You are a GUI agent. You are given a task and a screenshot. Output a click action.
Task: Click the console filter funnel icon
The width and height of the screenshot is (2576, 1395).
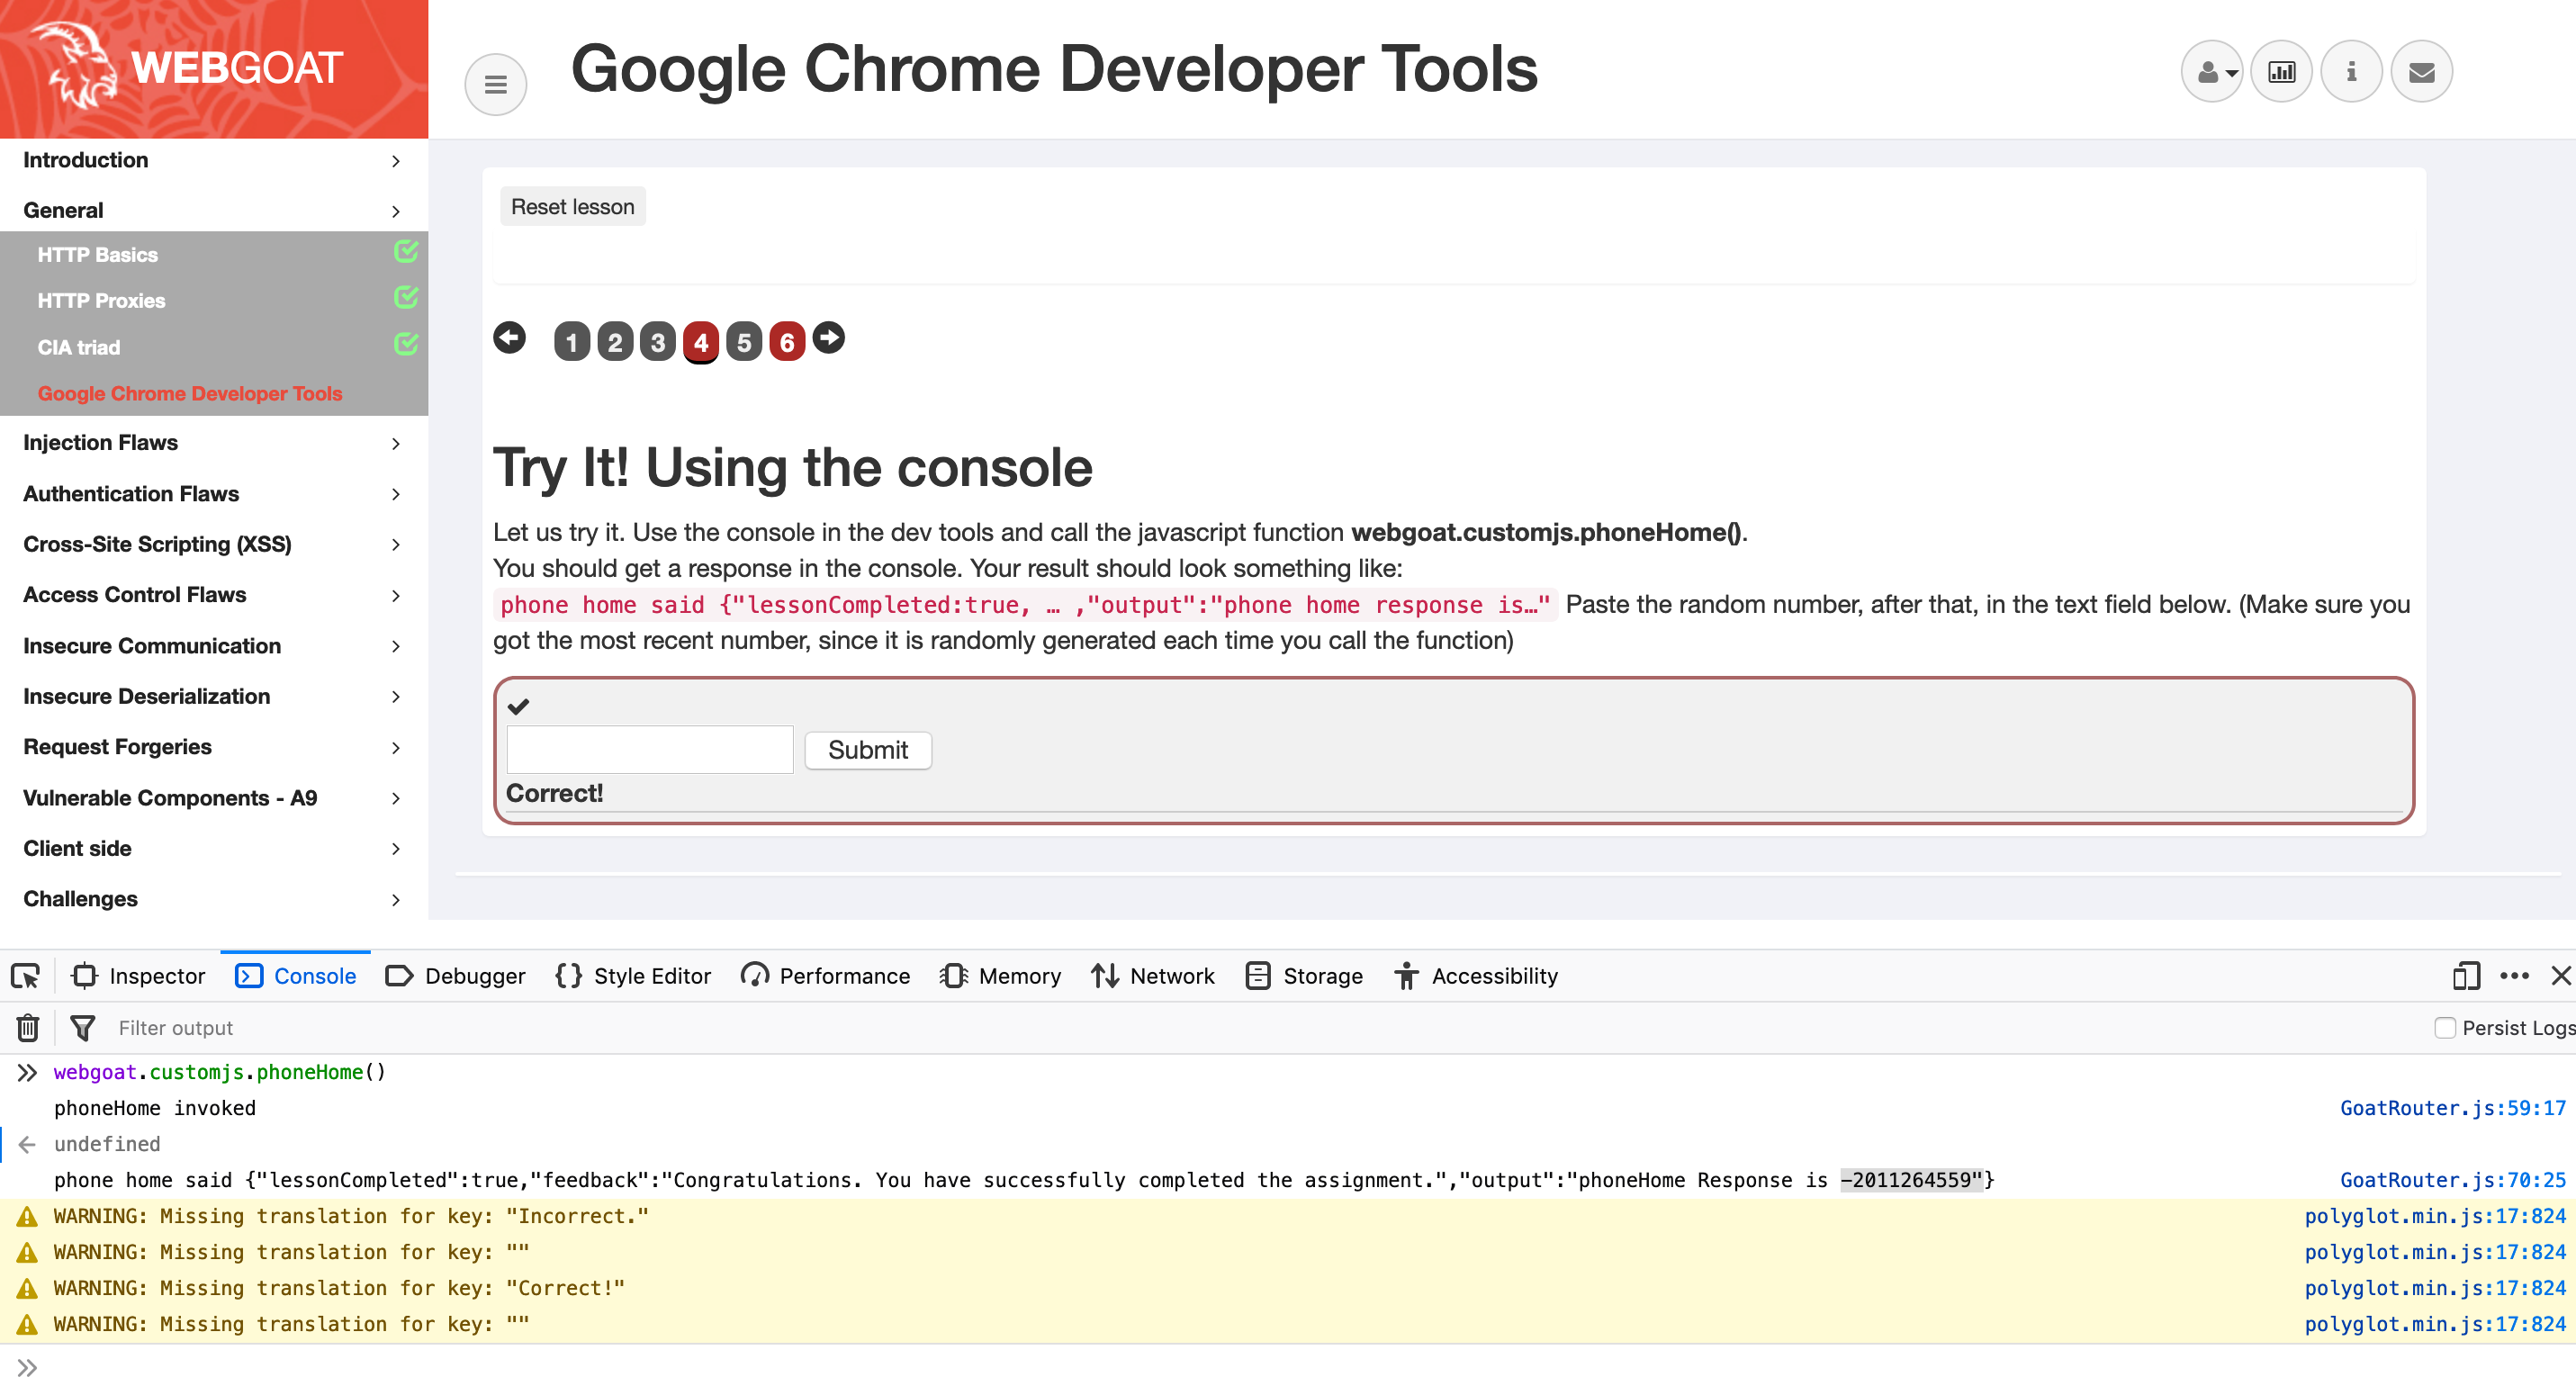point(83,1028)
